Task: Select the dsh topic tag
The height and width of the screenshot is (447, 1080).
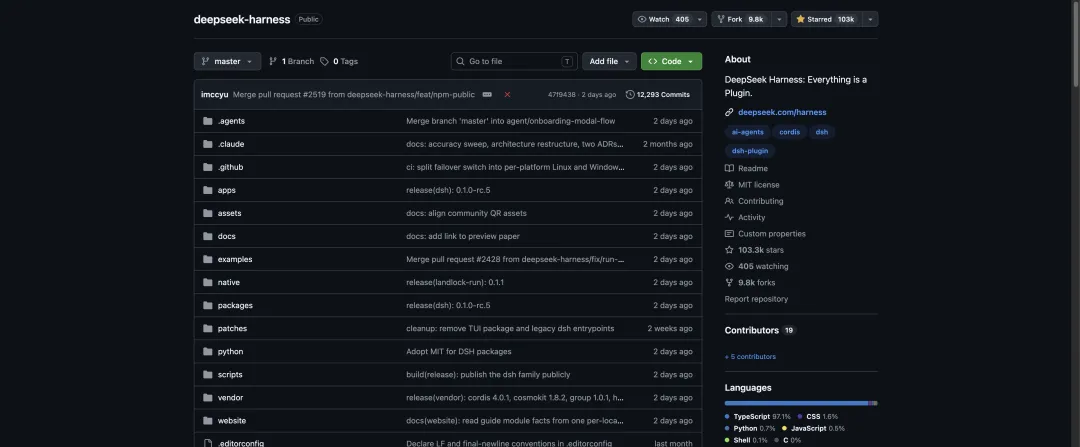Action: pyautogui.click(x=822, y=132)
